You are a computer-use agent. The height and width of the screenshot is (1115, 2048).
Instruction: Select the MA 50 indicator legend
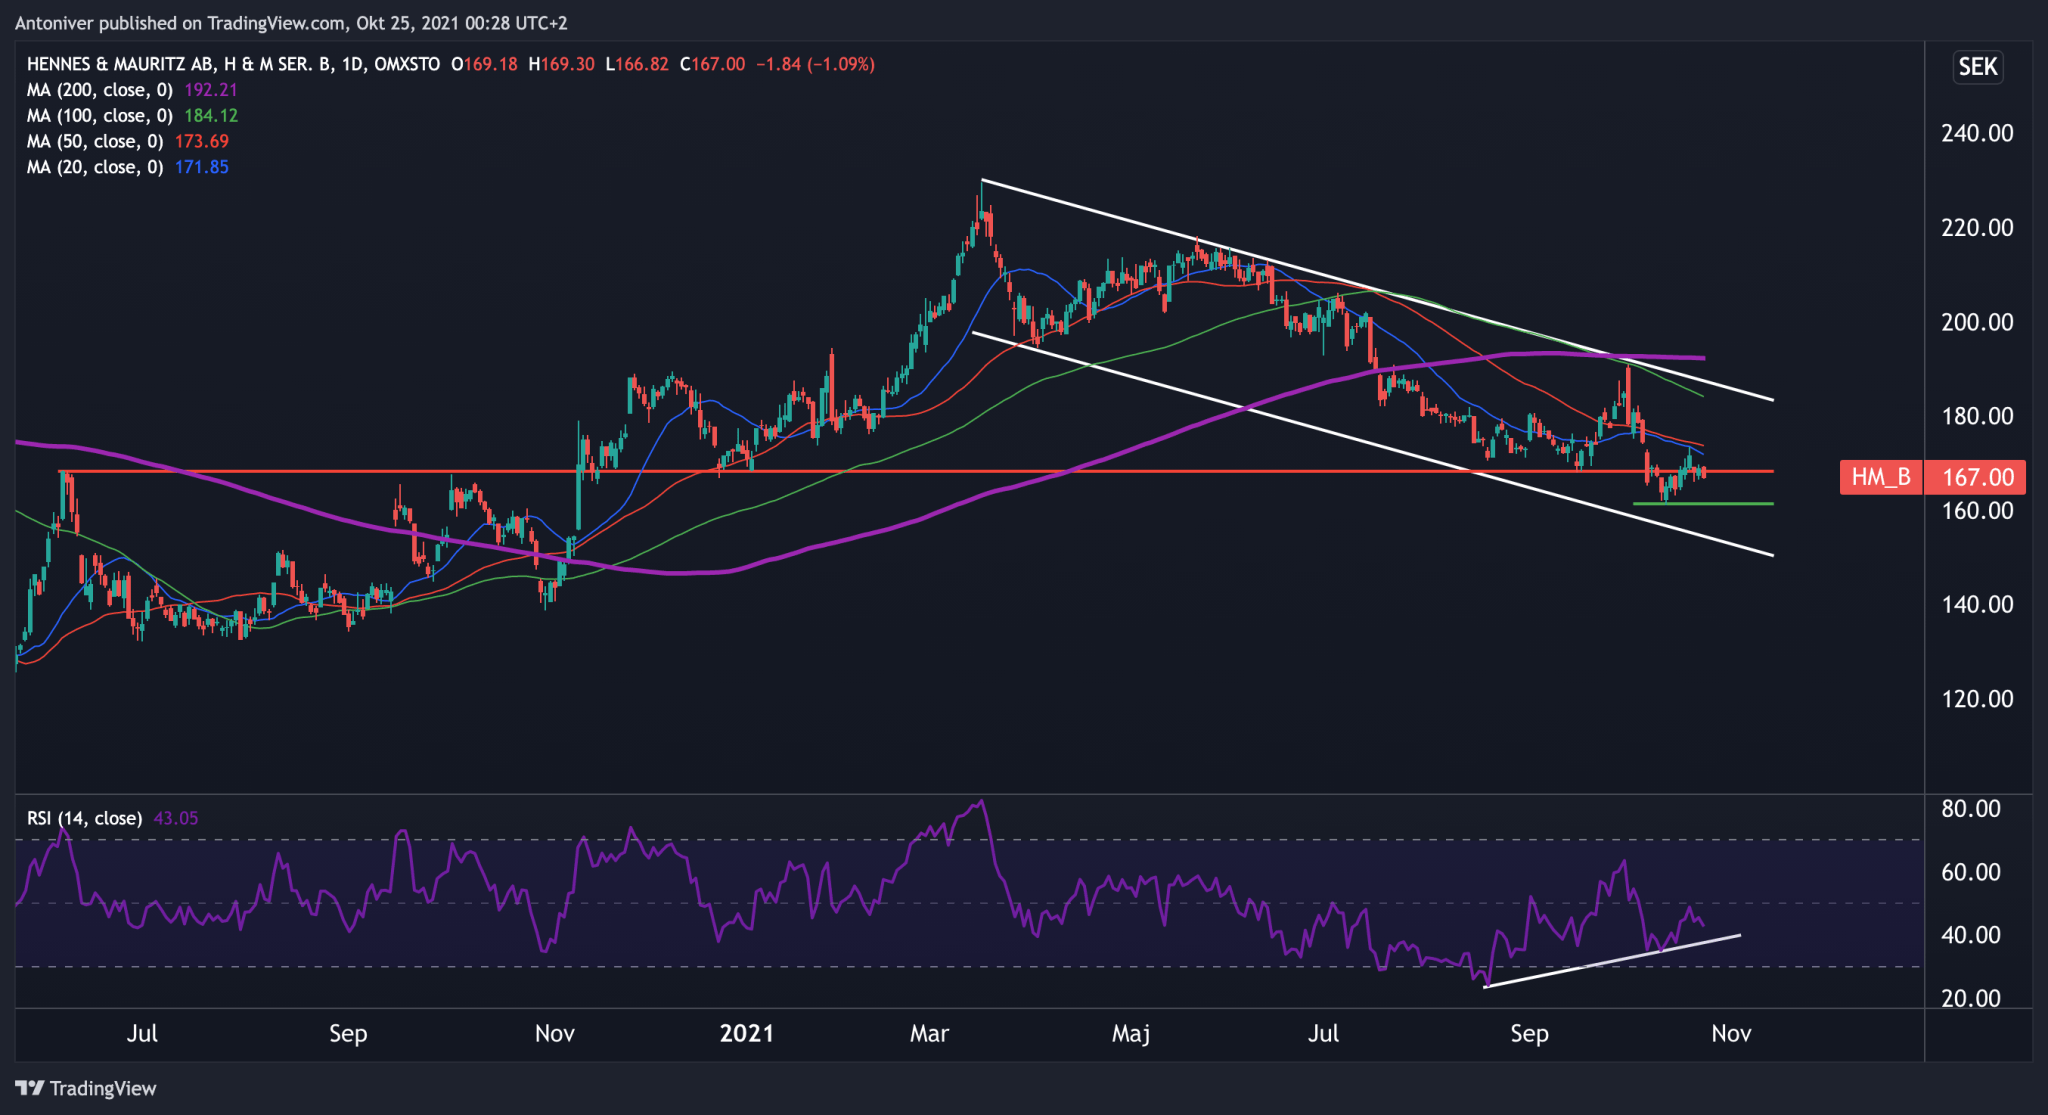94,141
